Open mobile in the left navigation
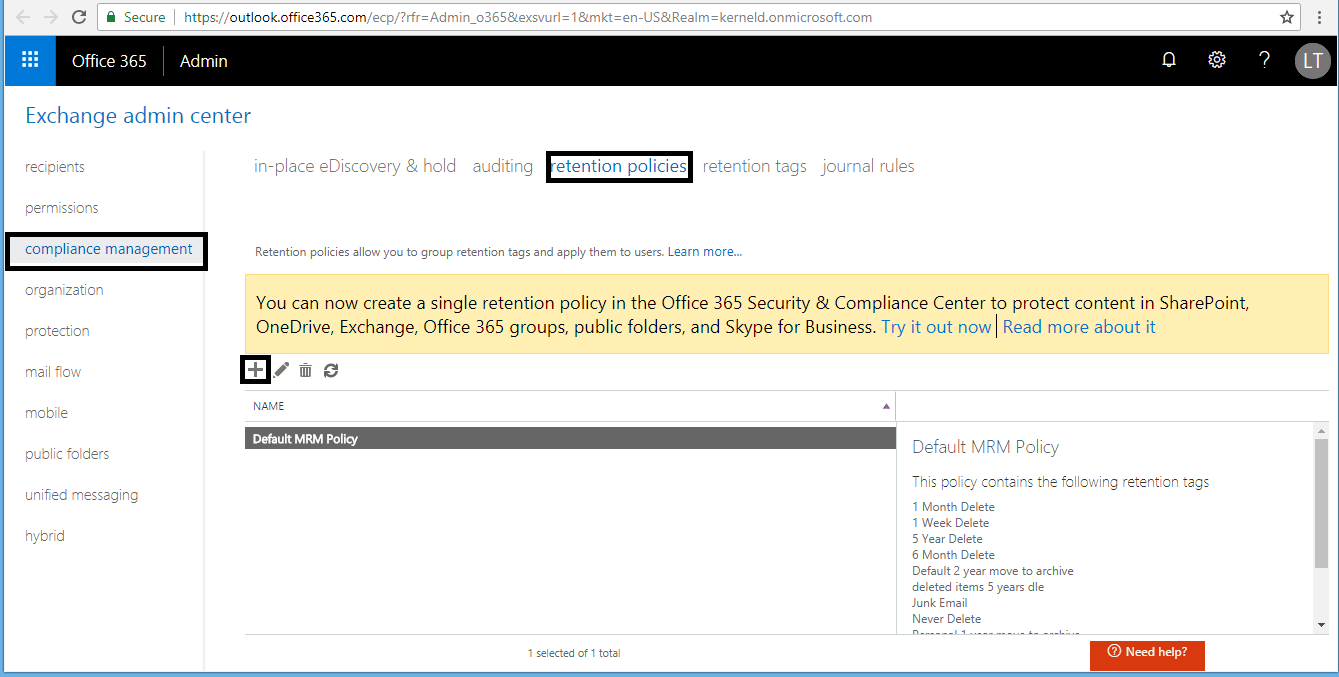Viewport: 1339px width, 677px height. pyautogui.click(x=47, y=413)
